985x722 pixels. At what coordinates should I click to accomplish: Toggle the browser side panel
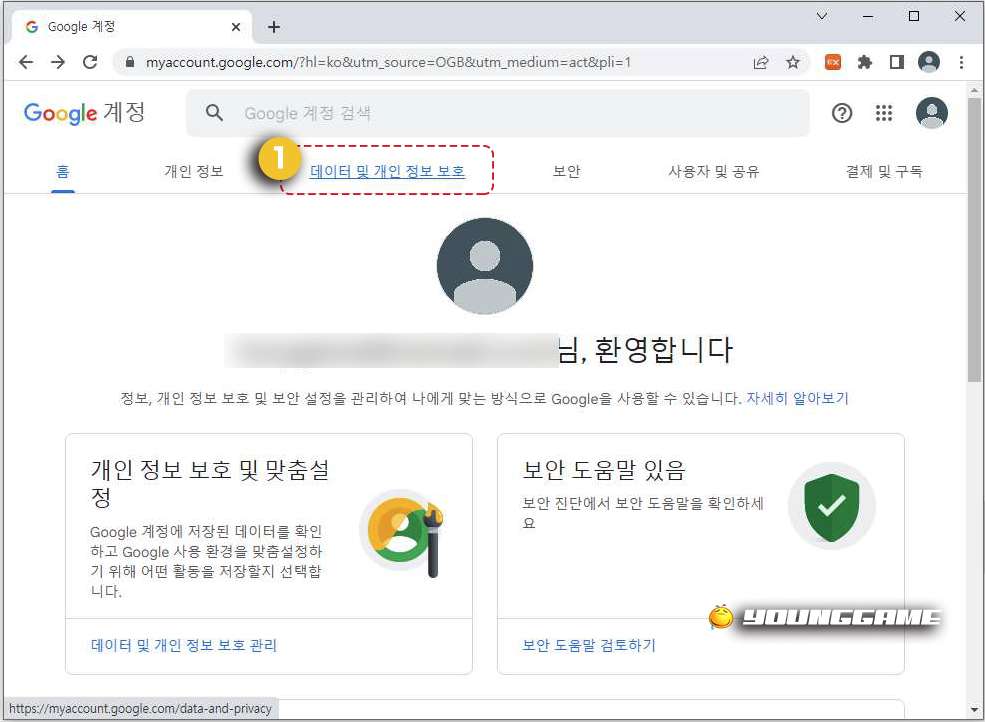896,62
